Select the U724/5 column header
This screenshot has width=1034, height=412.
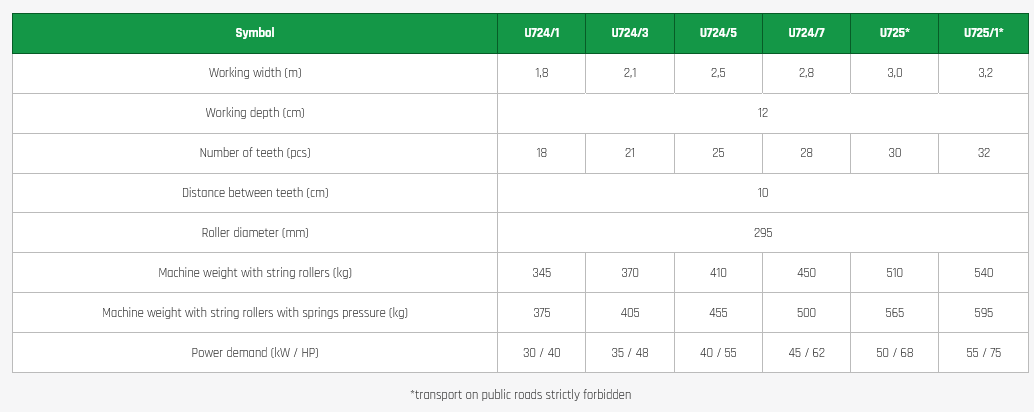[718, 33]
